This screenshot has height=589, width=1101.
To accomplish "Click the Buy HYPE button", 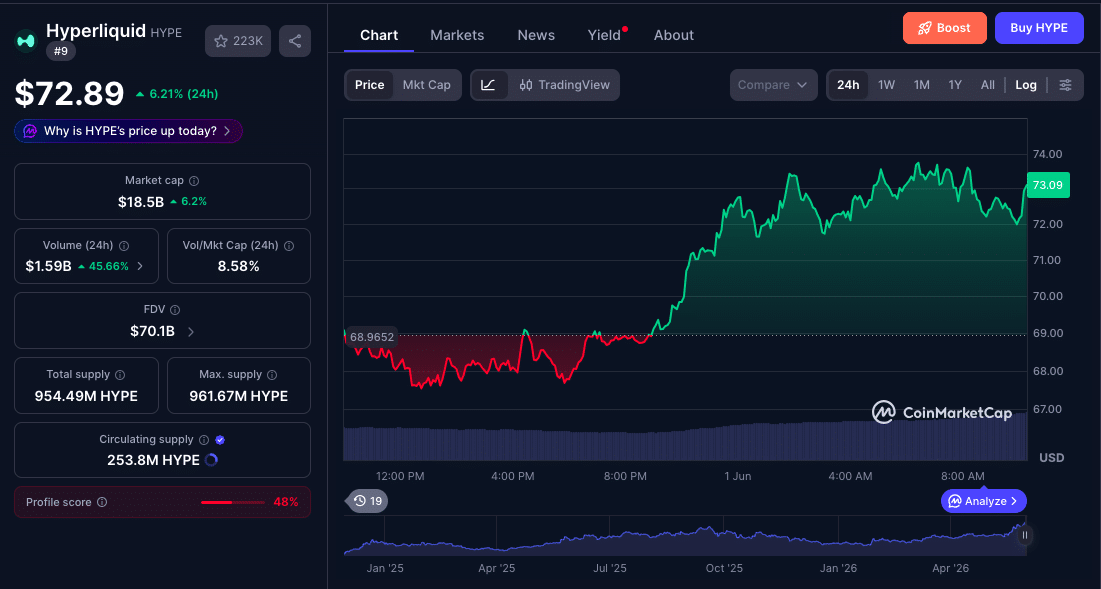I will click(1039, 28).
